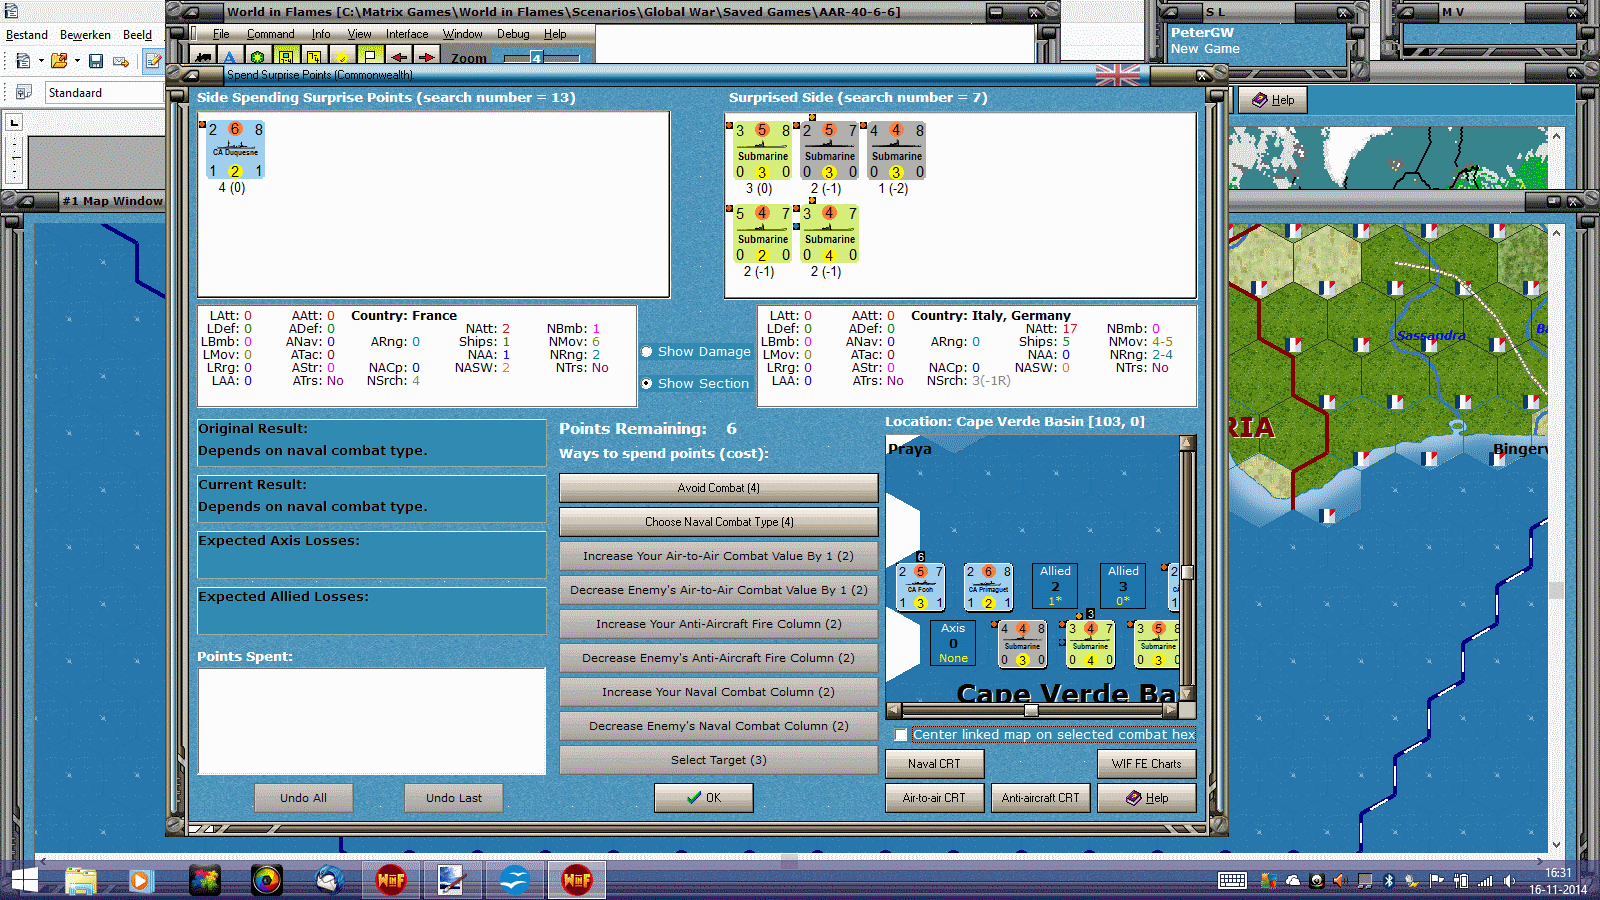Image resolution: width=1600 pixels, height=900 pixels.
Task: Open WIF FE Charts
Action: coord(1146,764)
